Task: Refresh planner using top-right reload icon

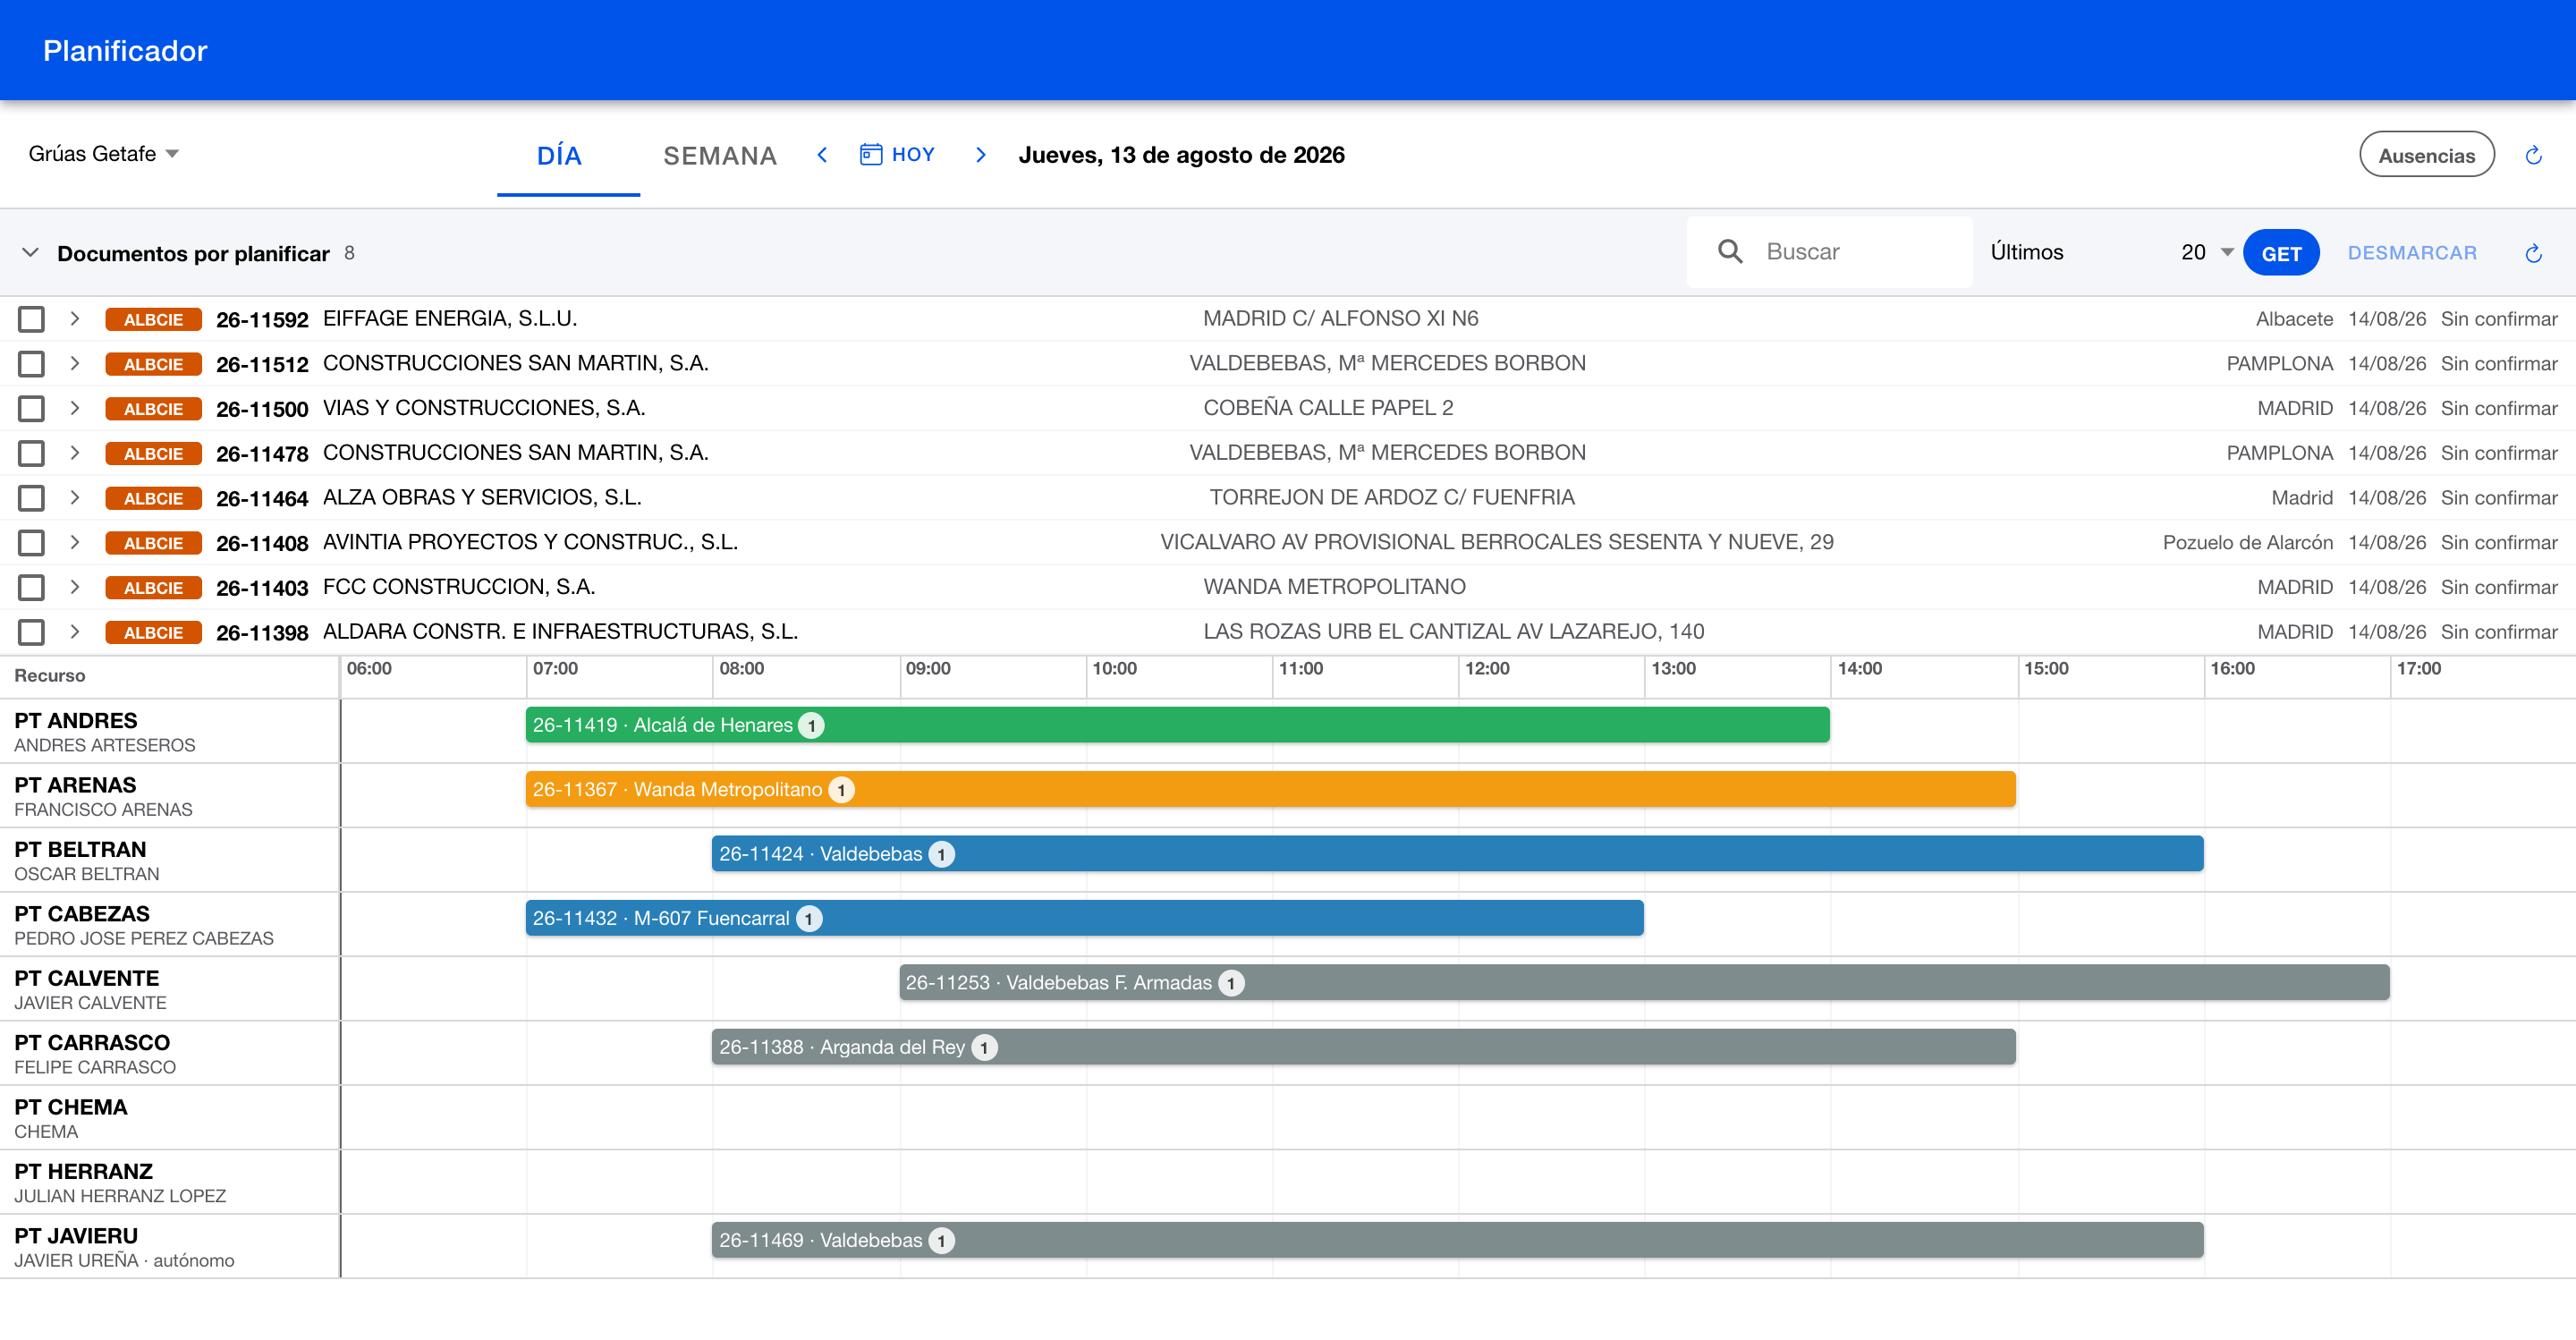Action: click(x=2532, y=155)
